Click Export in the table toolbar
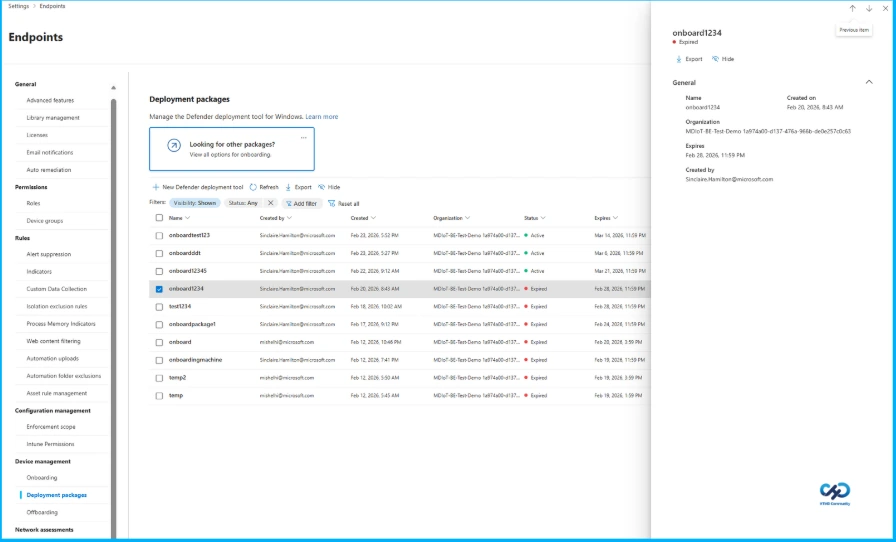896x542 pixels. (x=298, y=187)
